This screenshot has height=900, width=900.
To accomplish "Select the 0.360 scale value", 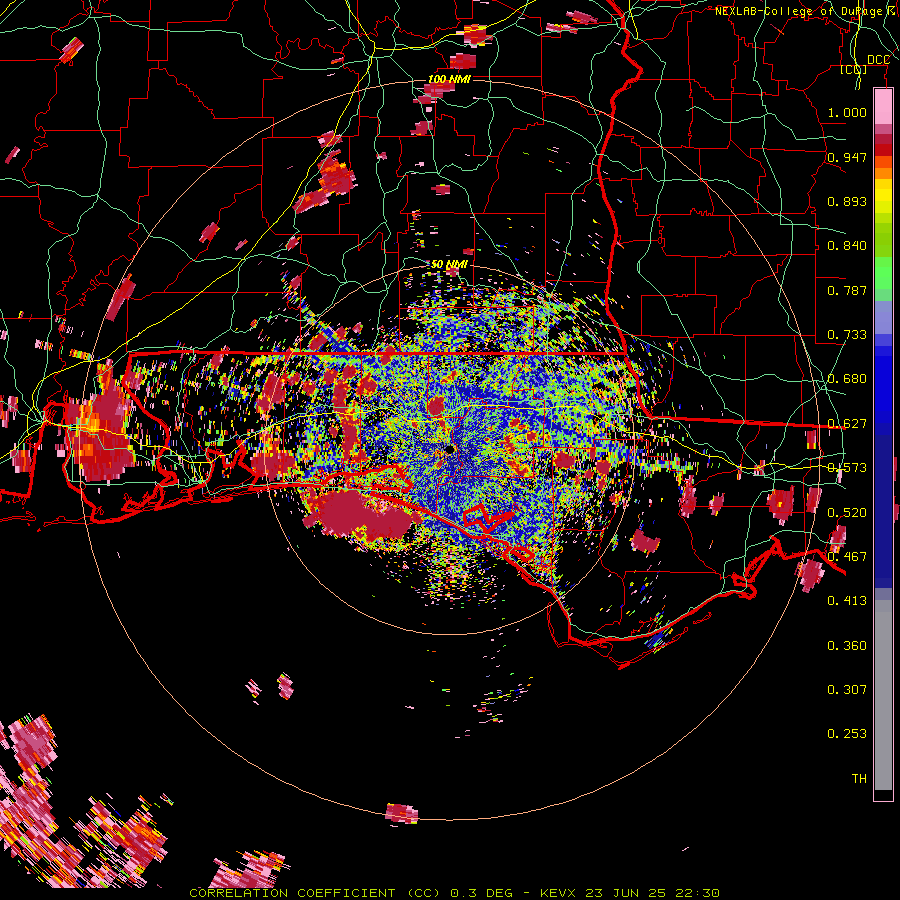I will (x=847, y=646).
